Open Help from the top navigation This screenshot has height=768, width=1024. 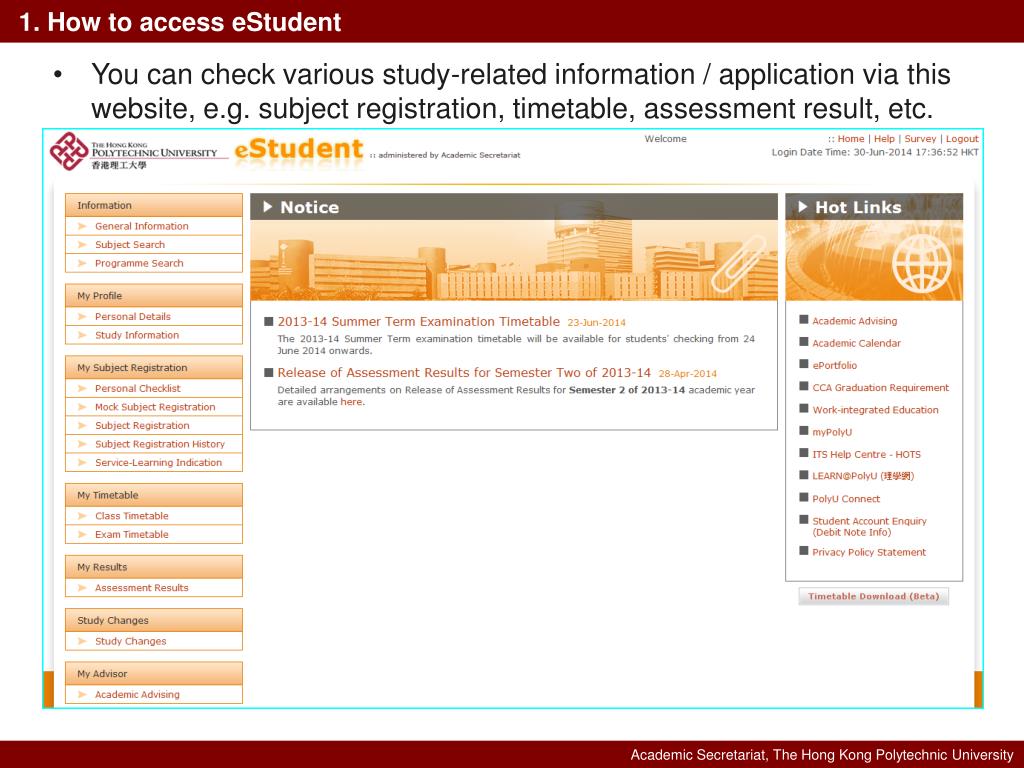884,139
